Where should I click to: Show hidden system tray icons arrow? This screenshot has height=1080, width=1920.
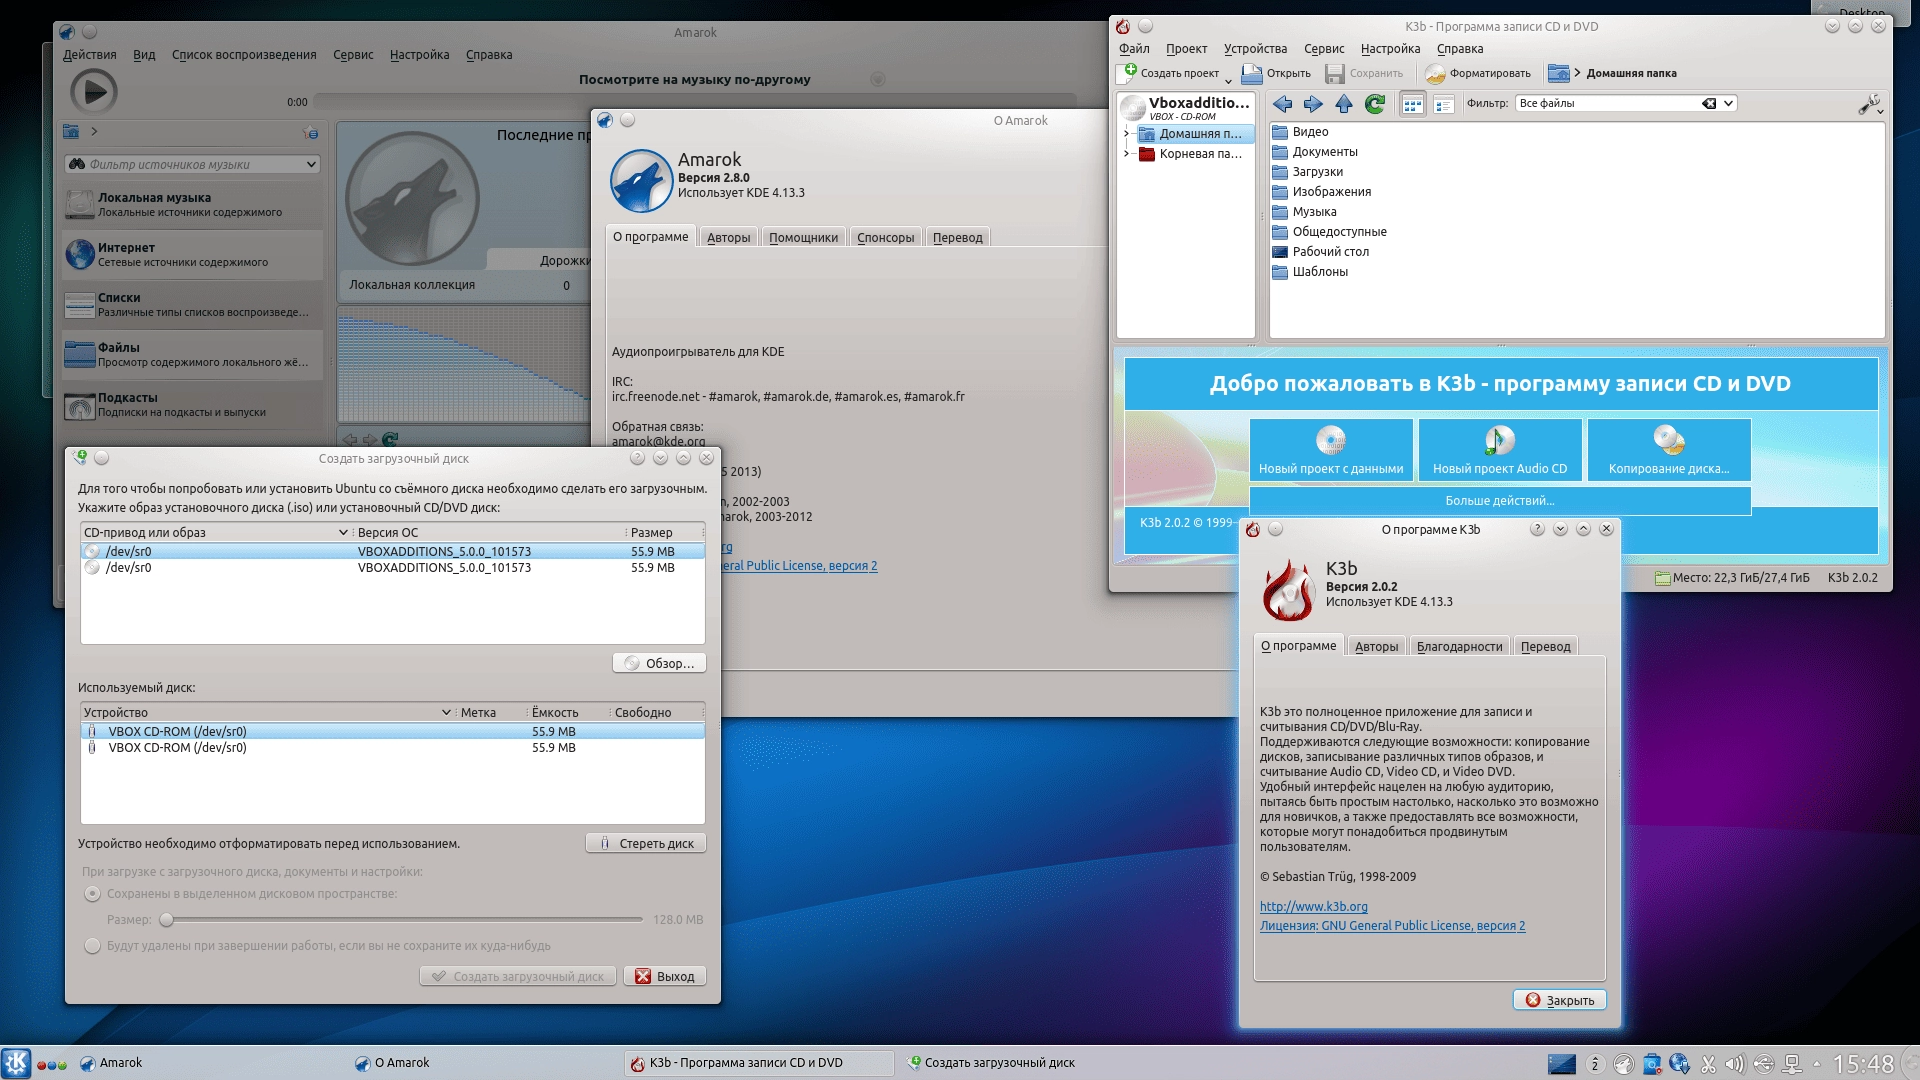point(1817,1064)
